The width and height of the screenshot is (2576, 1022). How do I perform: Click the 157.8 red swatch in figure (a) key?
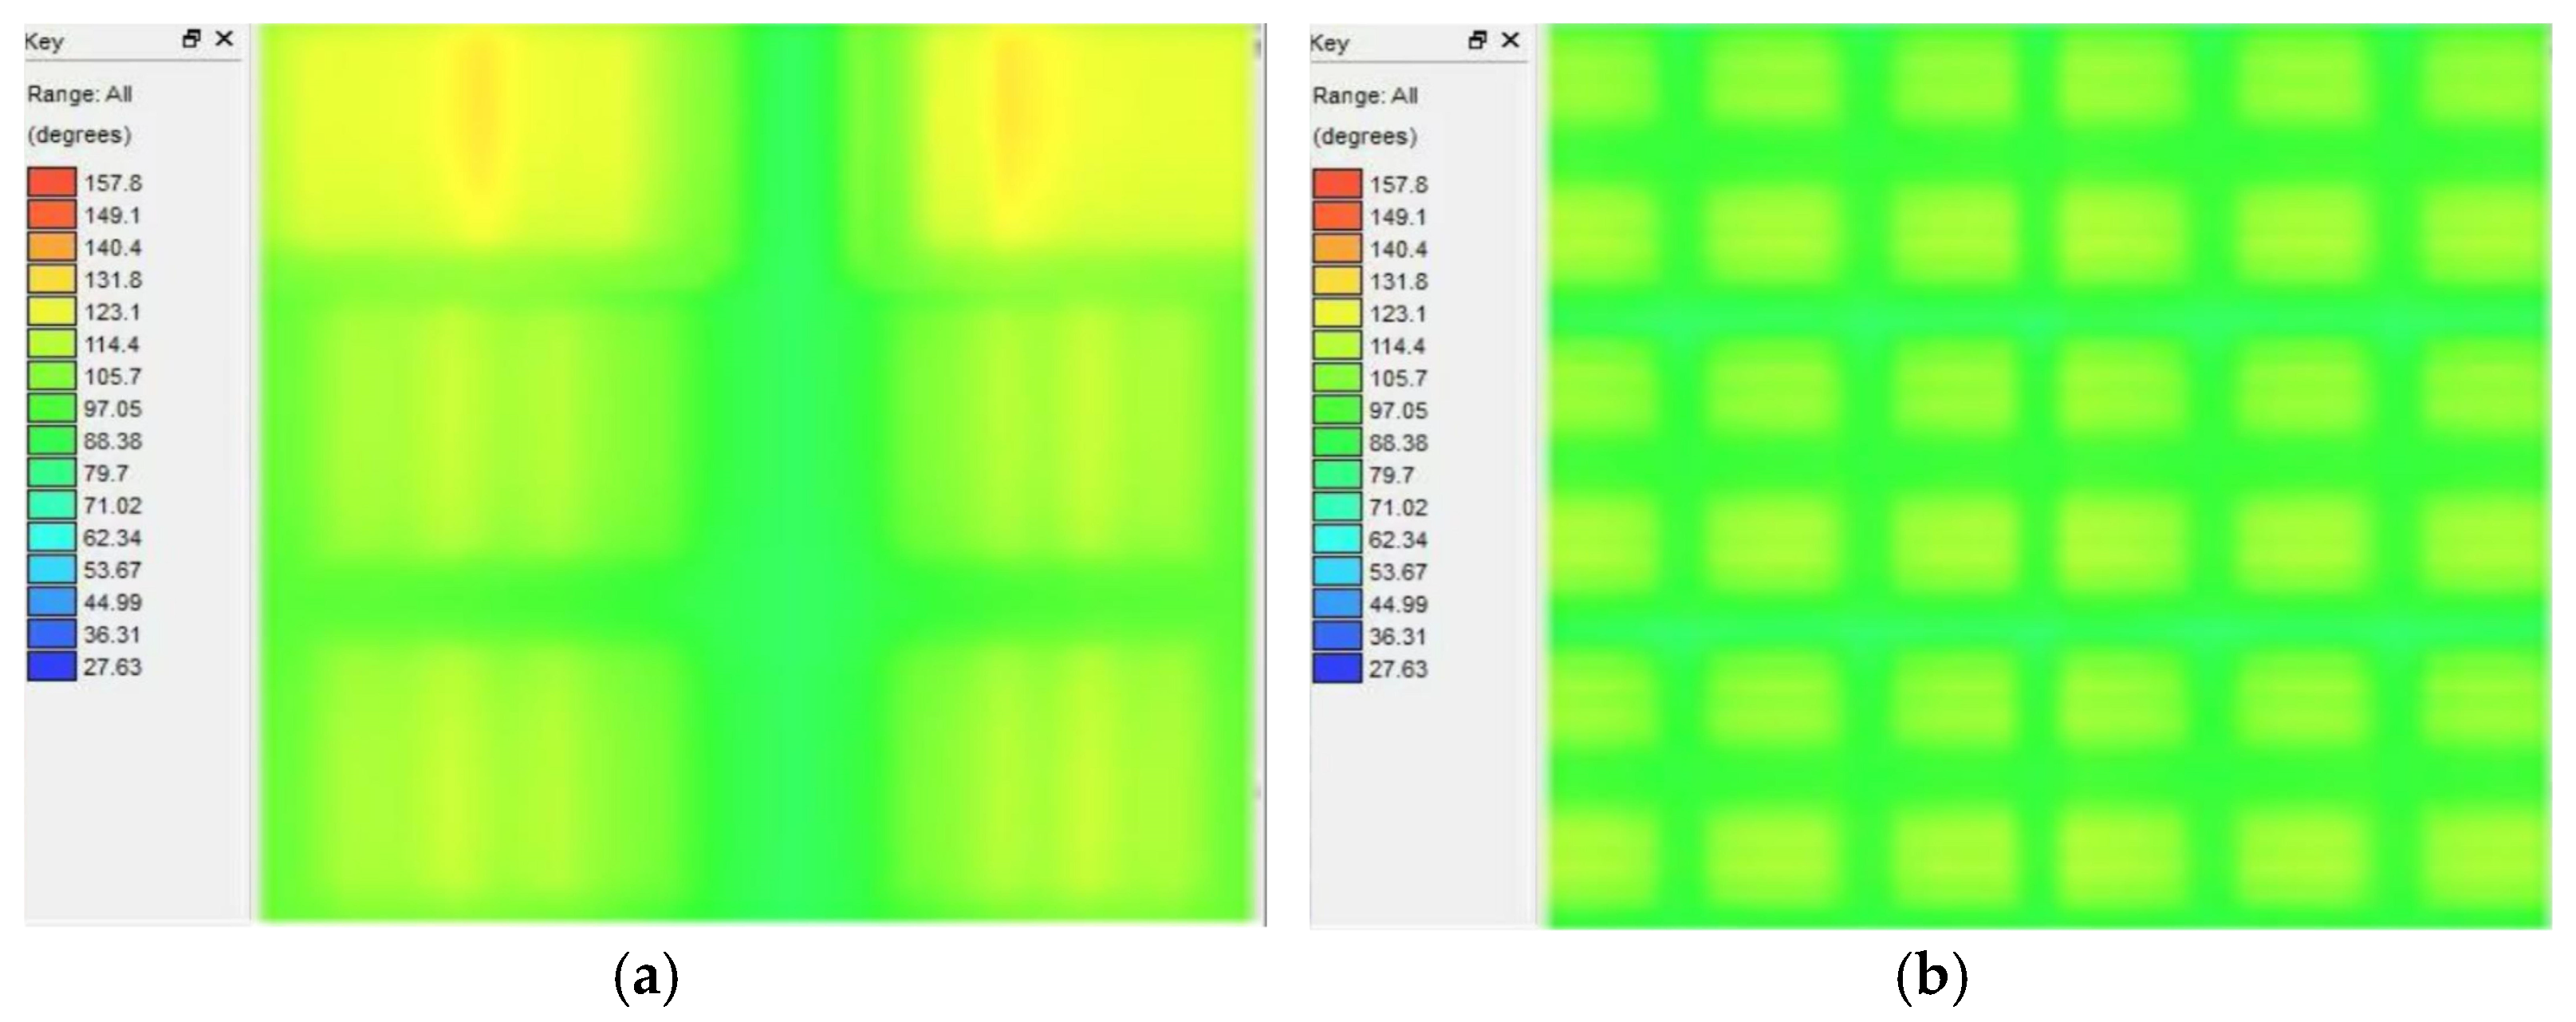(51, 182)
